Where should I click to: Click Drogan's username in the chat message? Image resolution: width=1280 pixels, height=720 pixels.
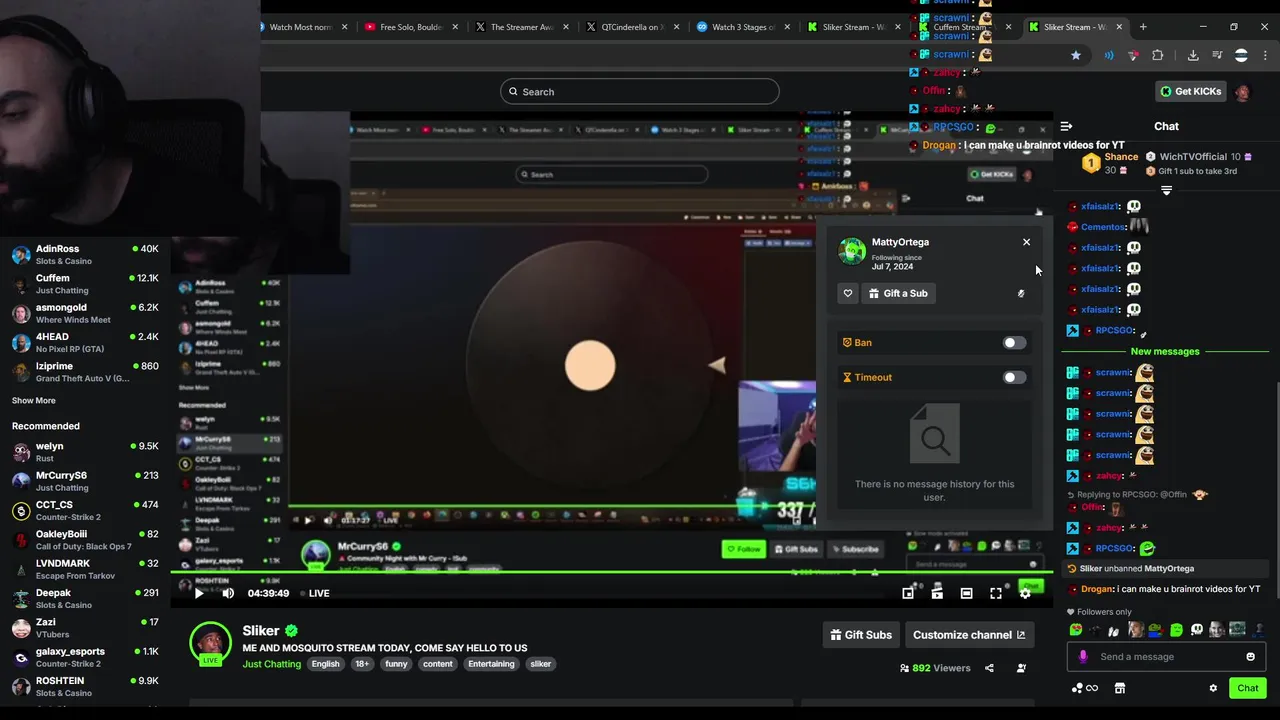1096,590
